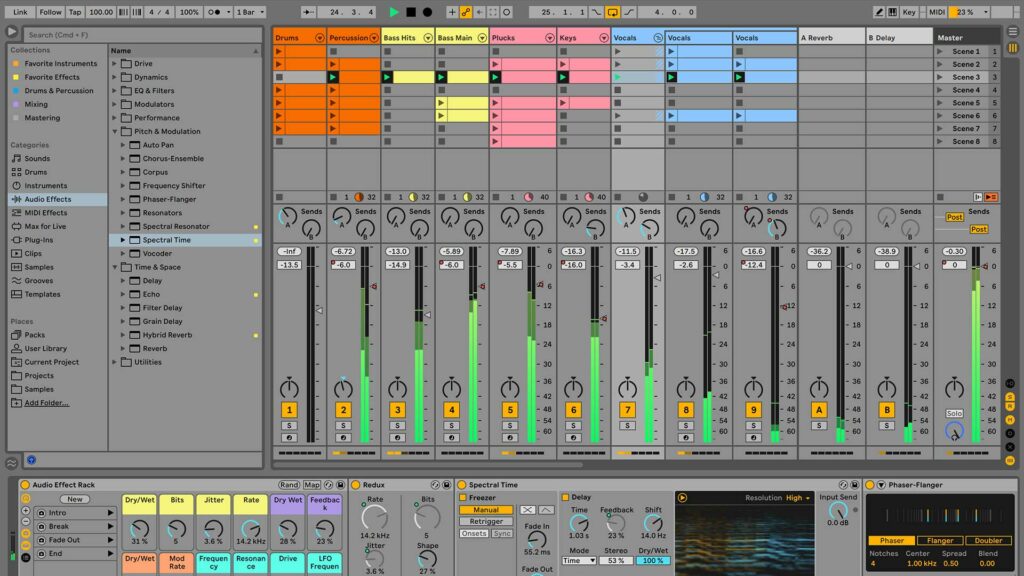Click the Add Folder link
Screen dimensions: 1024x576
pyautogui.click(x=46, y=403)
